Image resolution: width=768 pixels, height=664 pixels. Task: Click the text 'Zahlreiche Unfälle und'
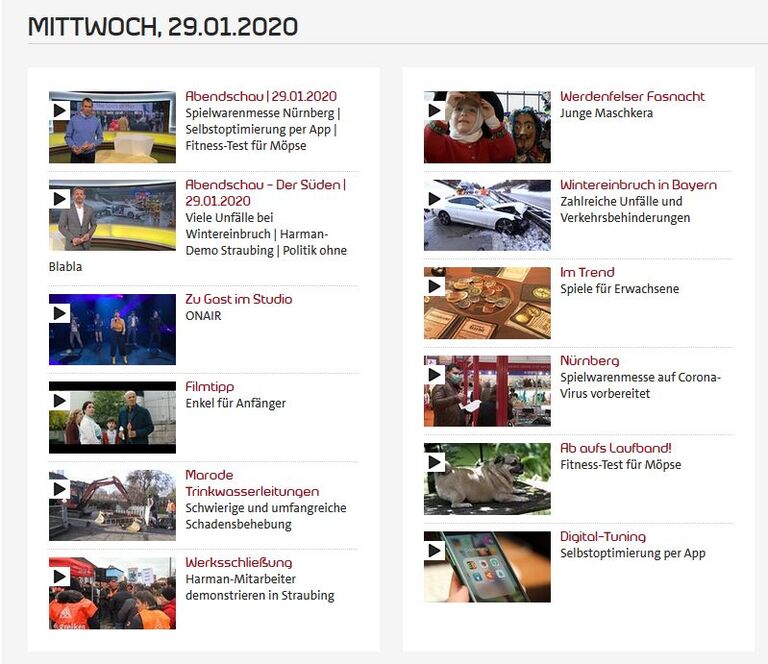point(621,201)
